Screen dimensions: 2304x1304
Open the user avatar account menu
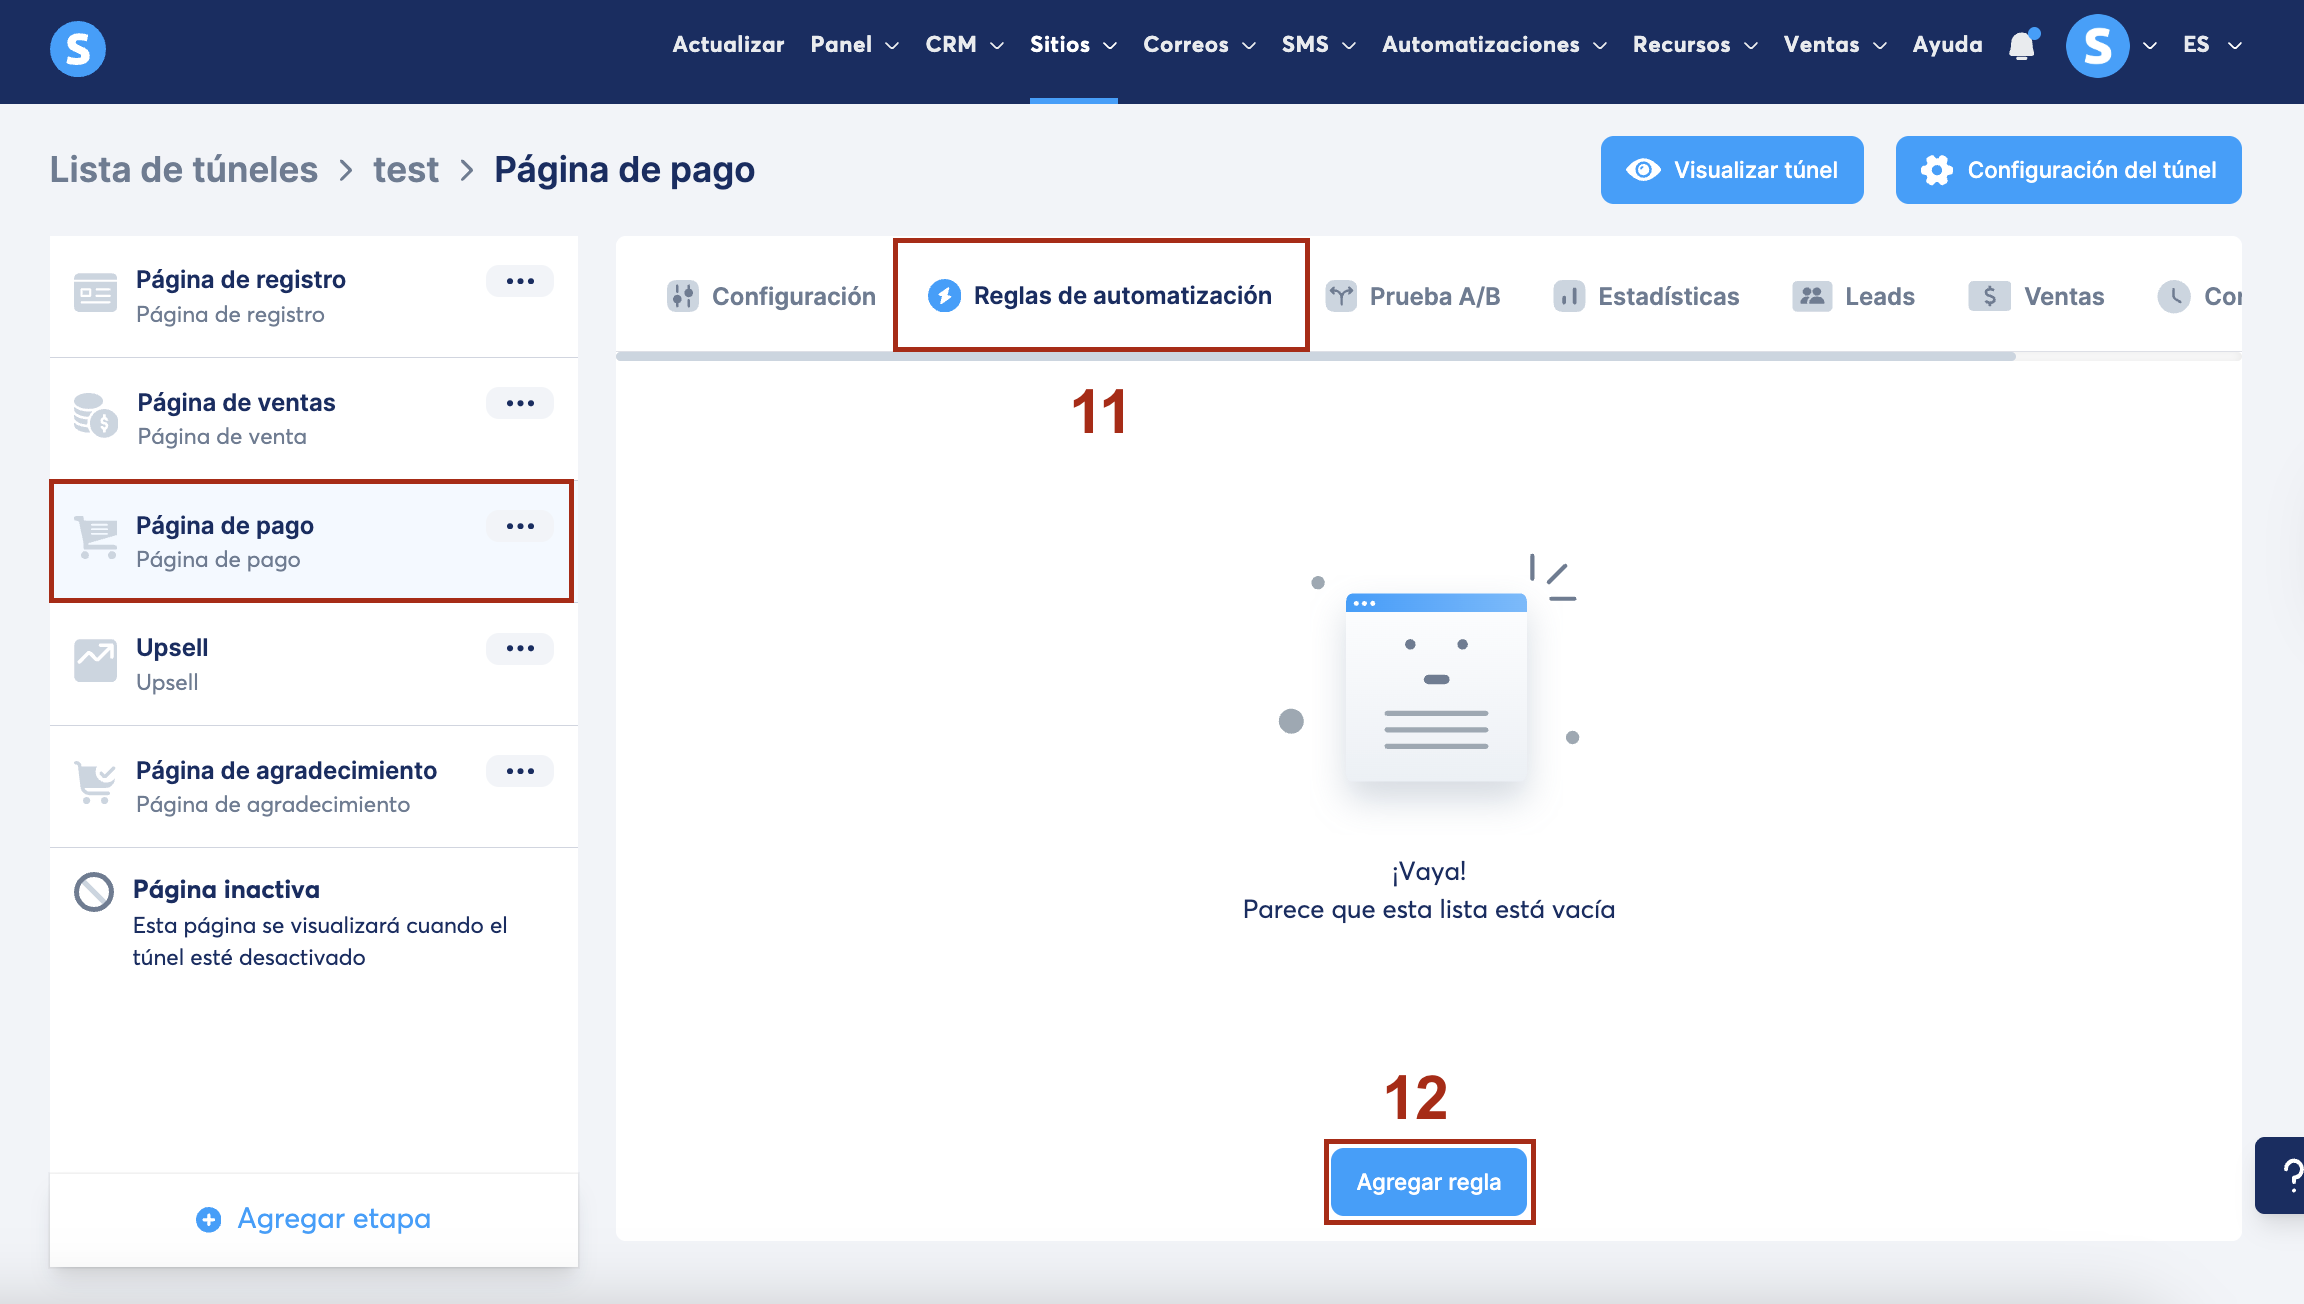point(2098,46)
